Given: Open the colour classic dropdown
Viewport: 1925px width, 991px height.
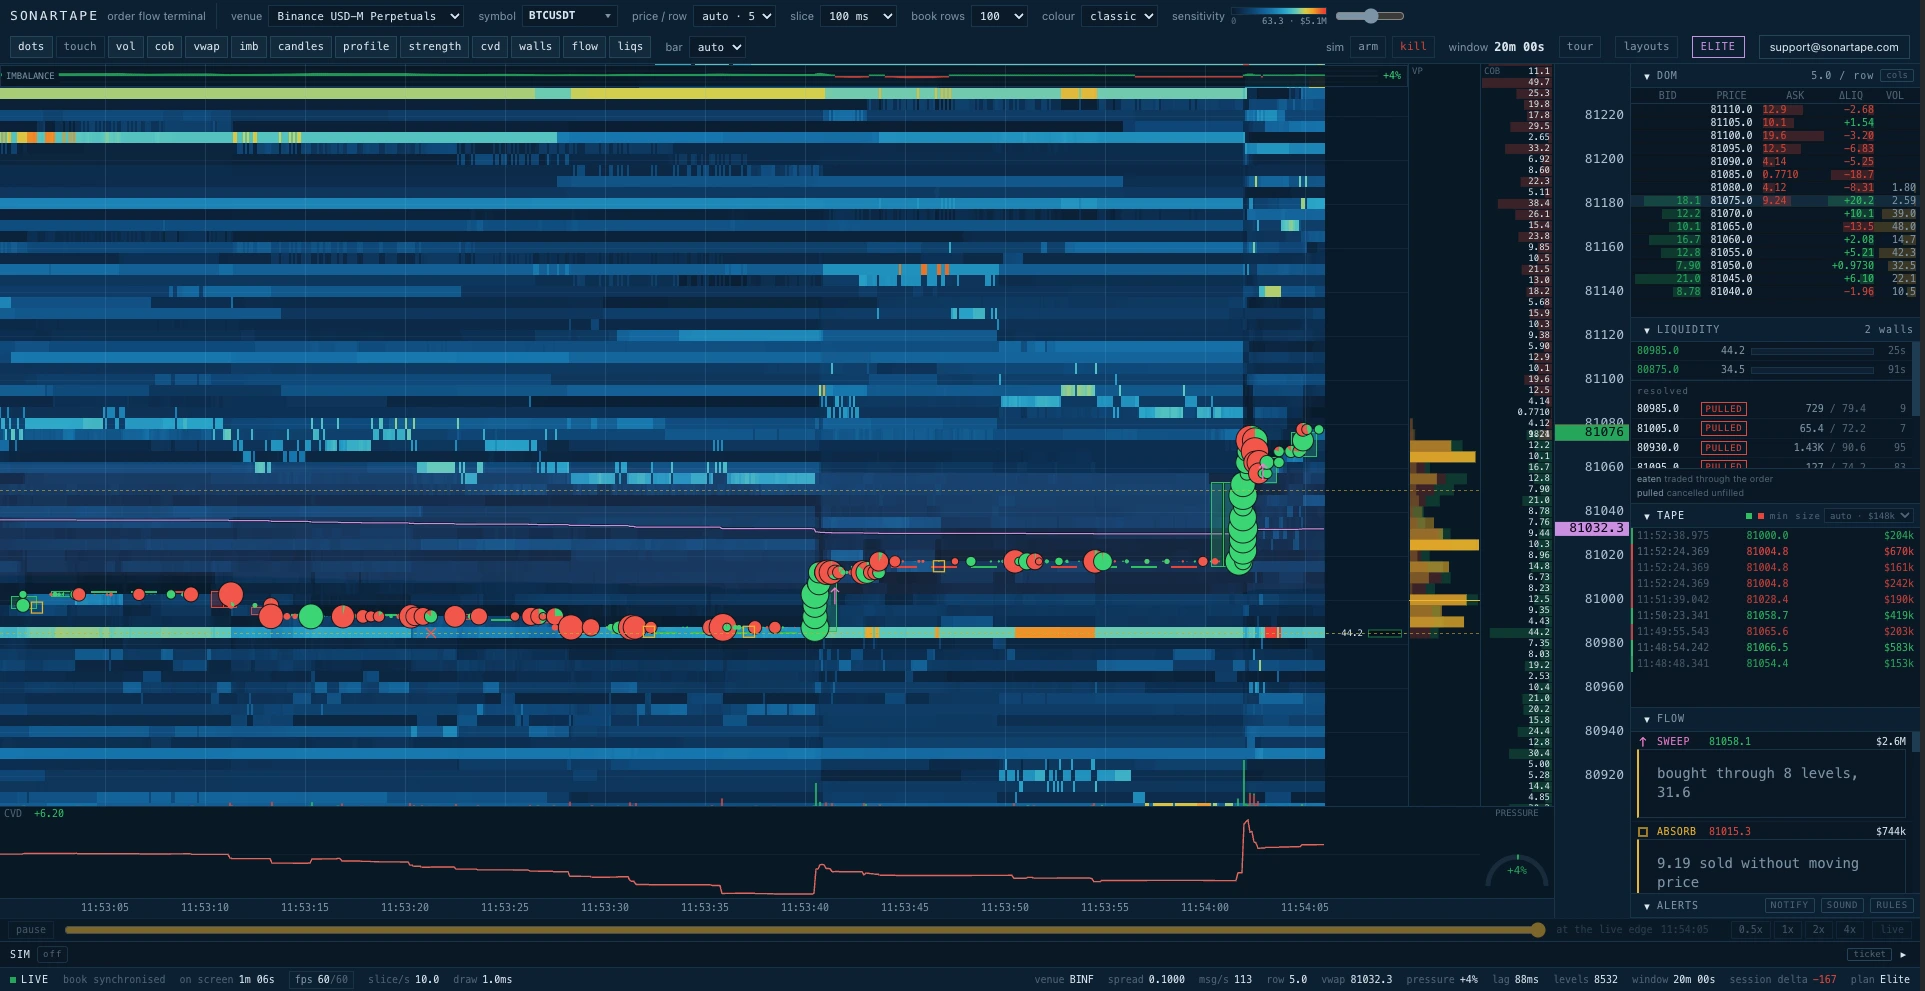Looking at the screenshot, I should 1120,16.
